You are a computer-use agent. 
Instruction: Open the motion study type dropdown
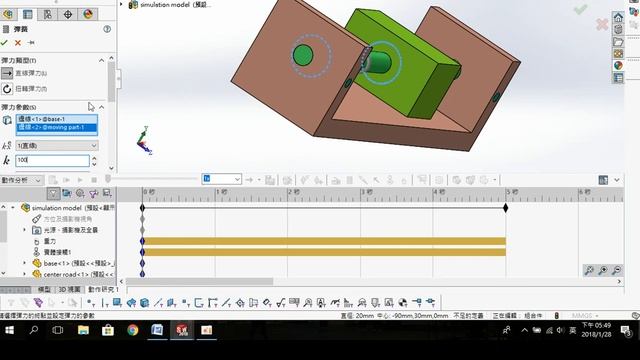coord(21,180)
